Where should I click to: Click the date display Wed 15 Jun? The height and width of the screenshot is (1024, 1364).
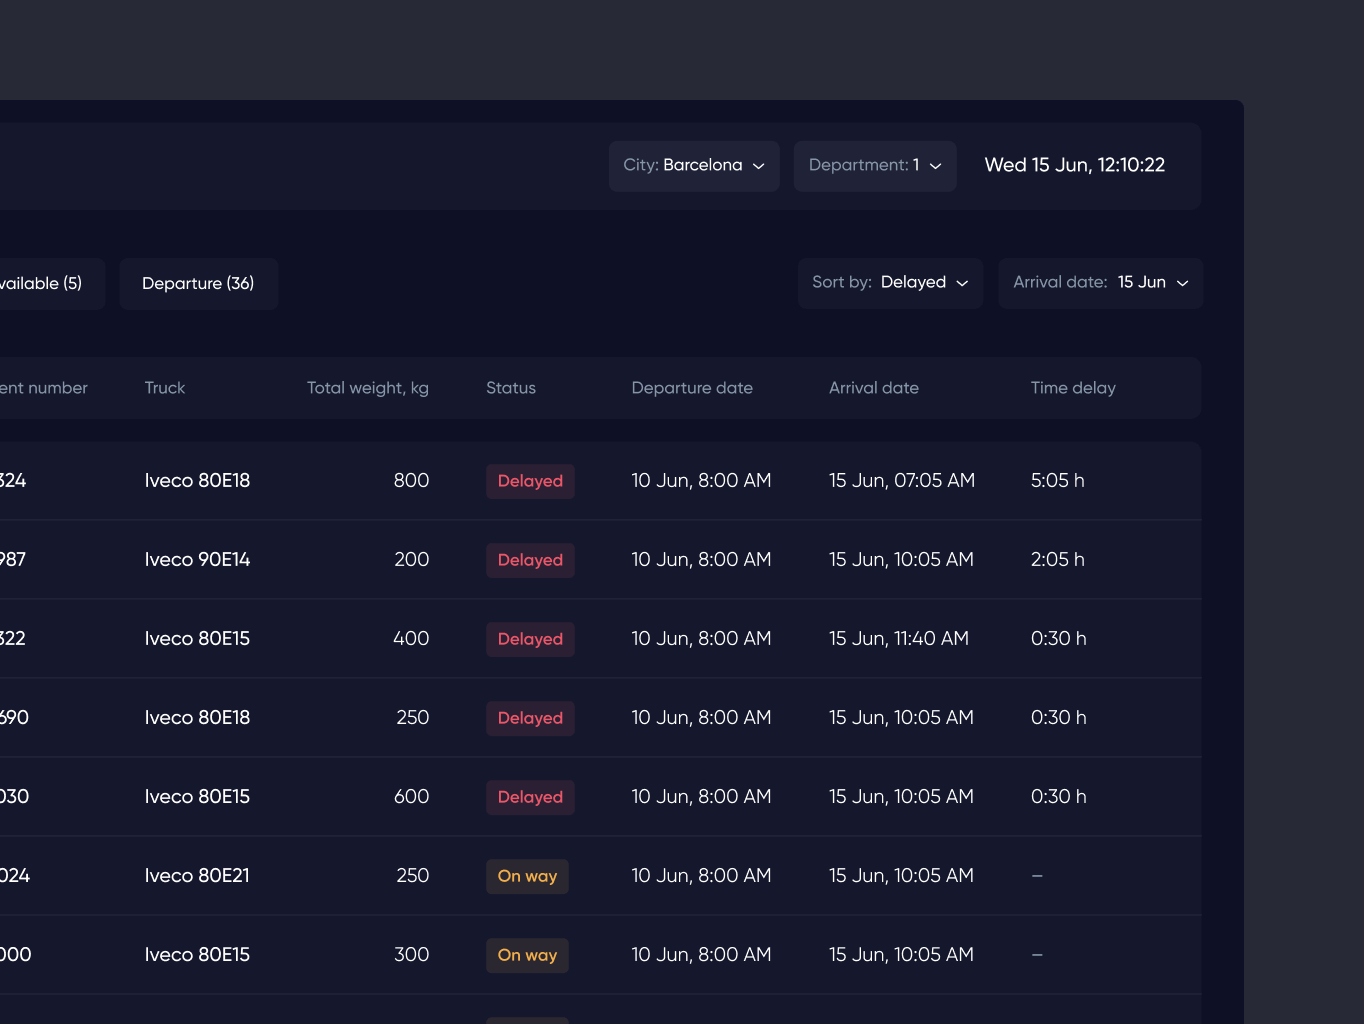[x=1074, y=165]
